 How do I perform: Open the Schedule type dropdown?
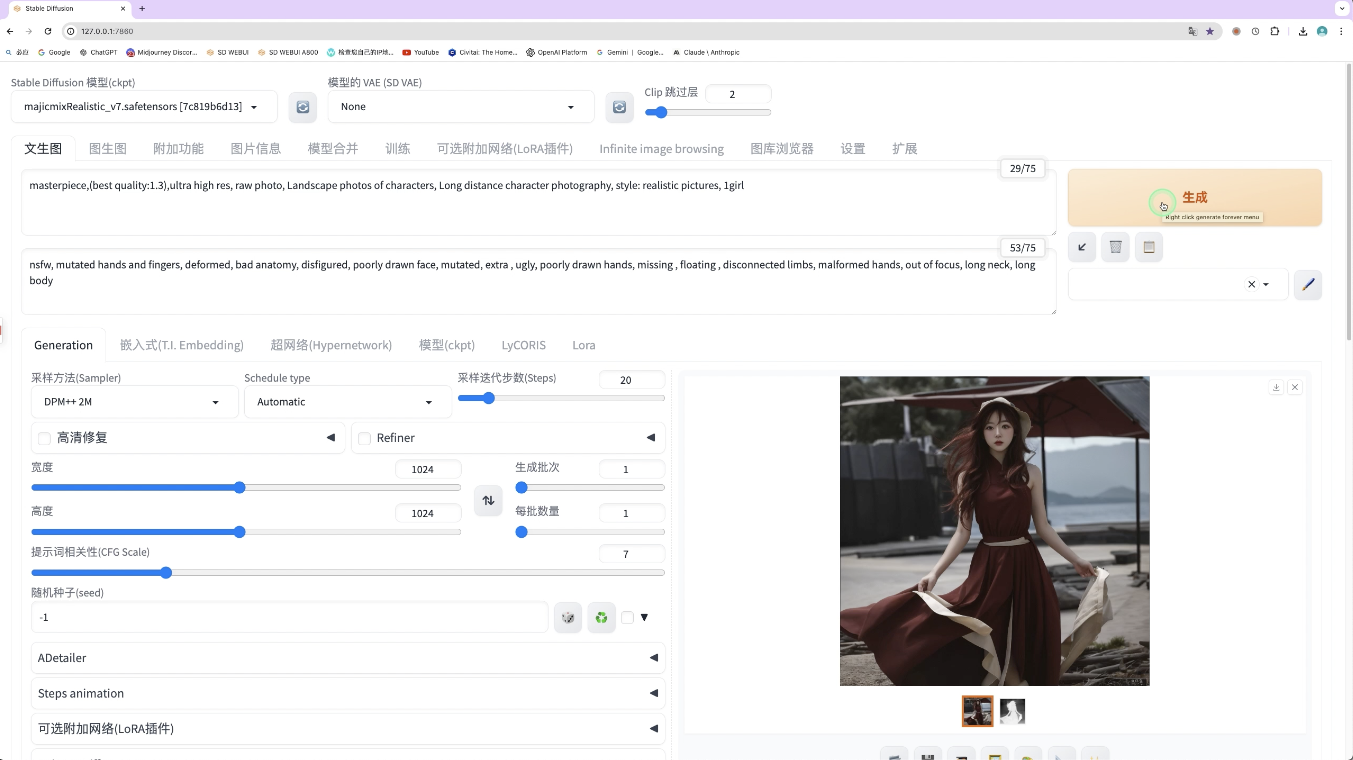(348, 402)
